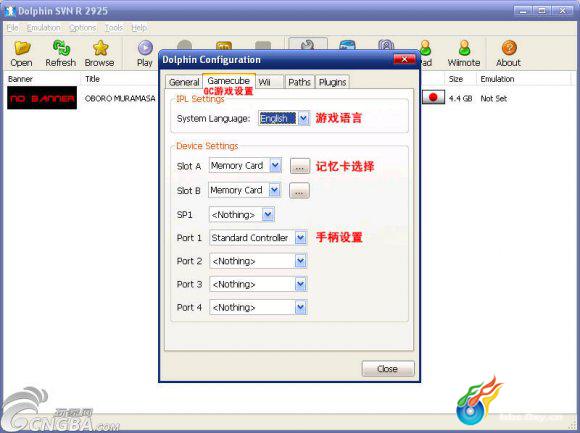Open Port 4 controller dropdown

(x=301, y=307)
